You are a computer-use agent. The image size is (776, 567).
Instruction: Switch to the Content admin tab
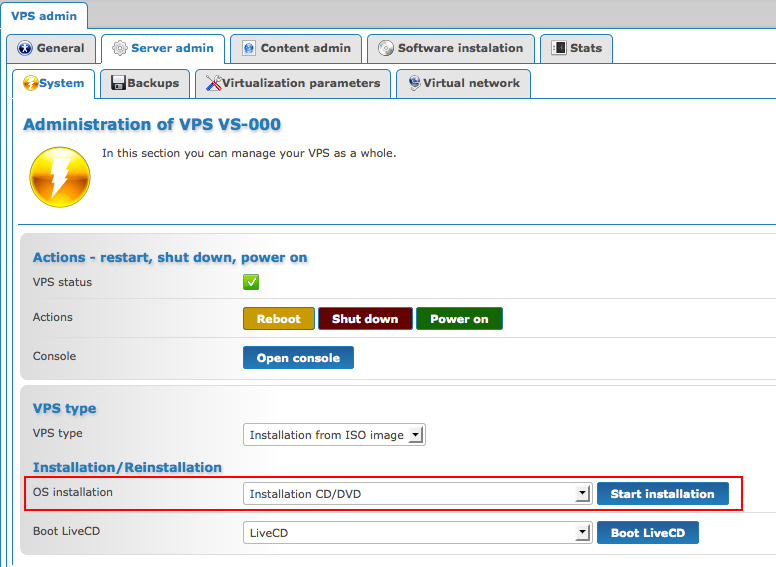coord(296,48)
